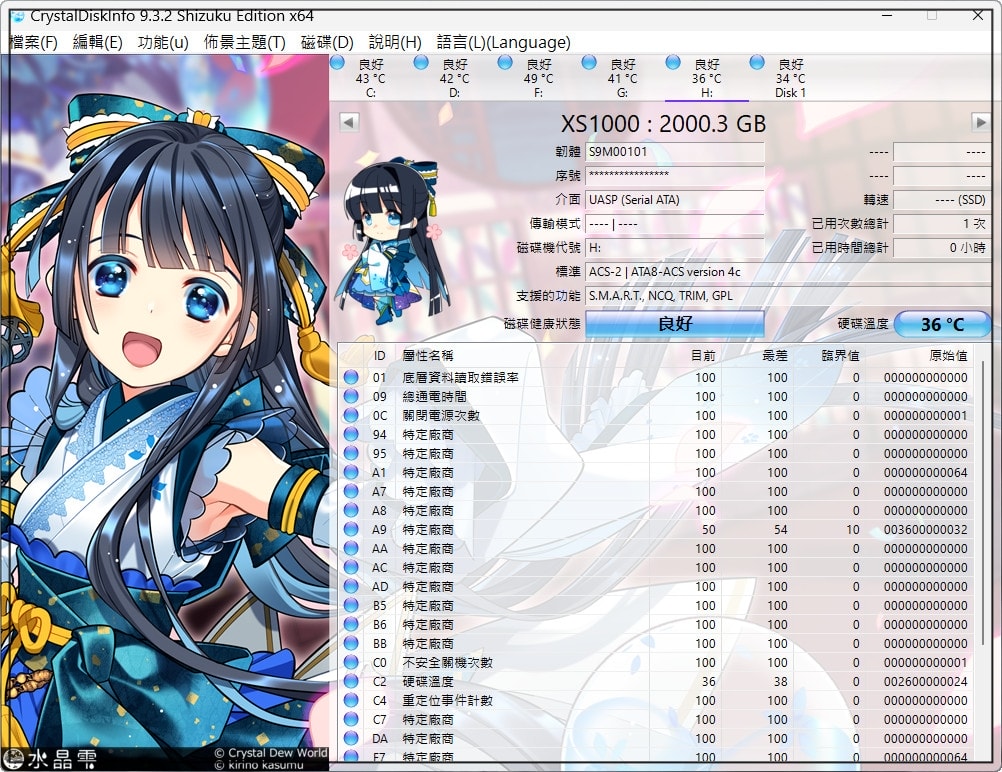The height and width of the screenshot is (772, 1002).
Task: Open the 語言(L)(Language) menu
Action: click(x=503, y=42)
